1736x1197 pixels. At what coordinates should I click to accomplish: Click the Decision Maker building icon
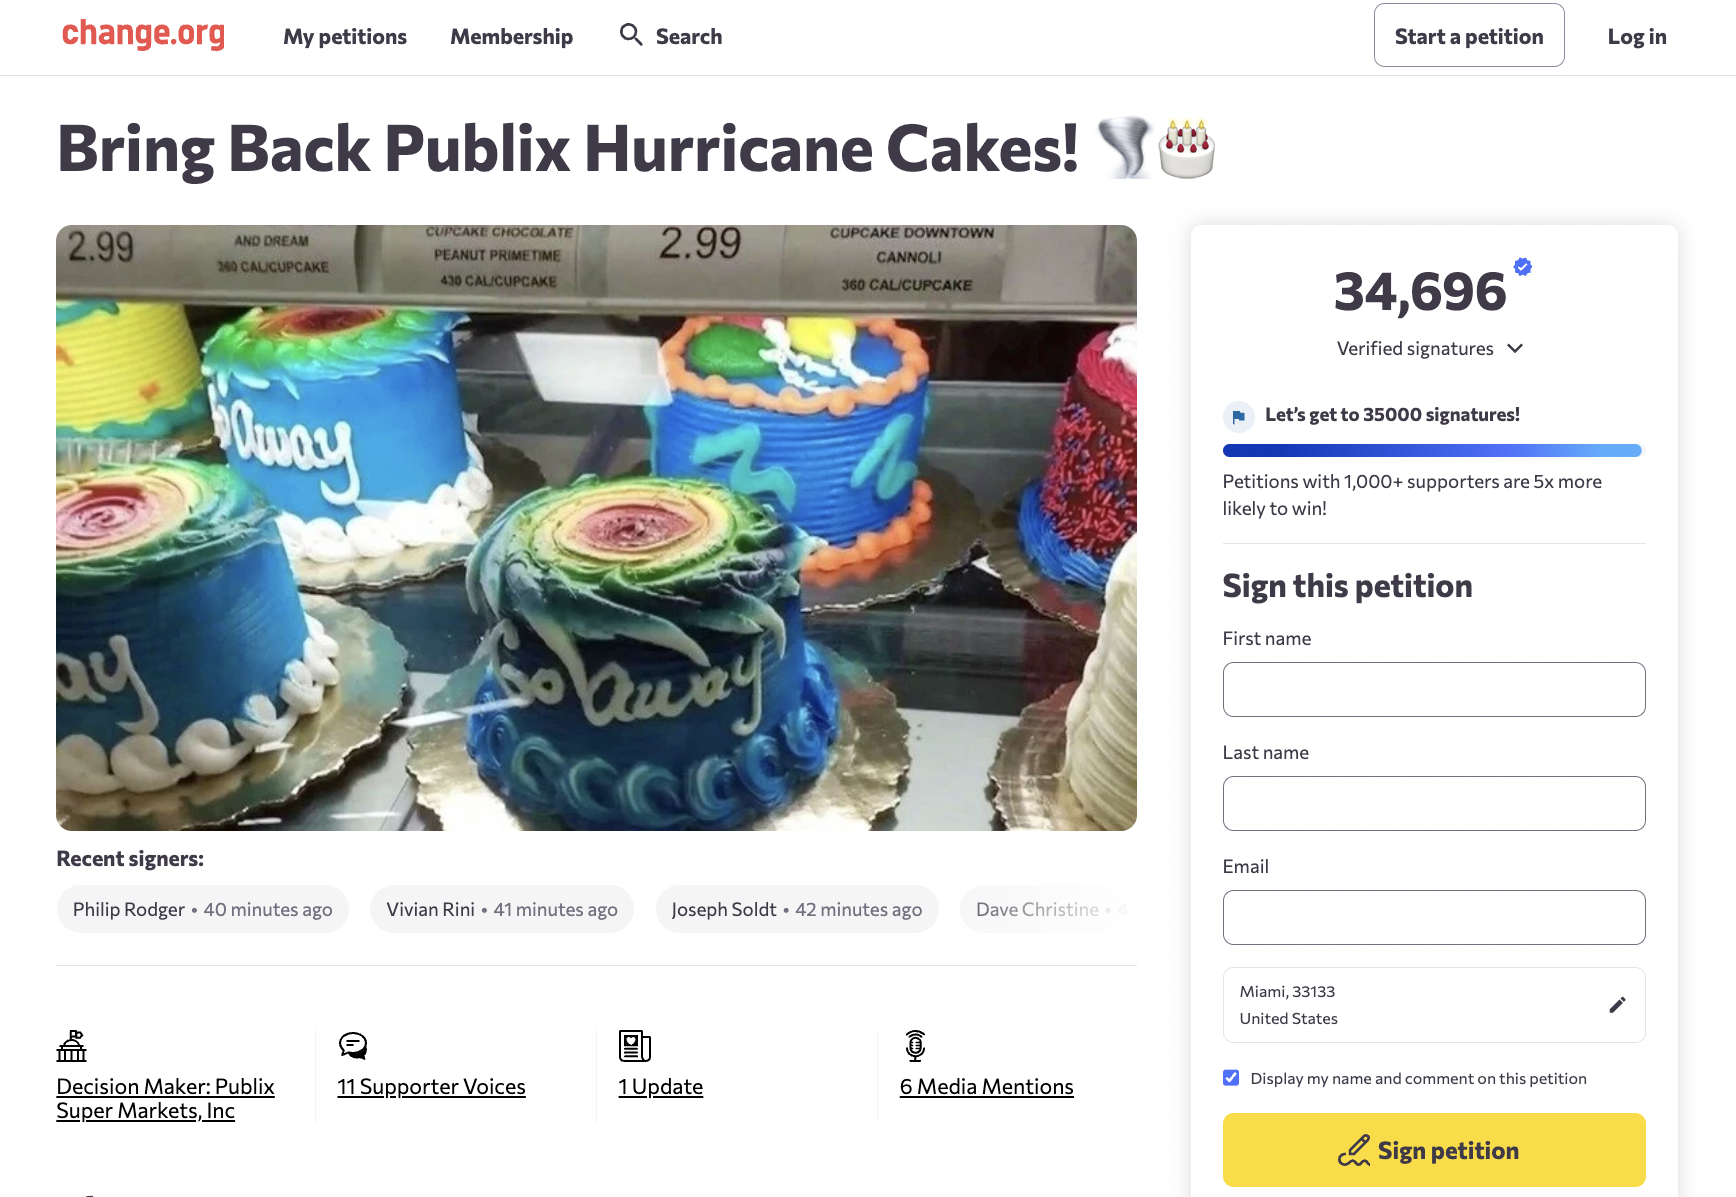tap(72, 1046)
